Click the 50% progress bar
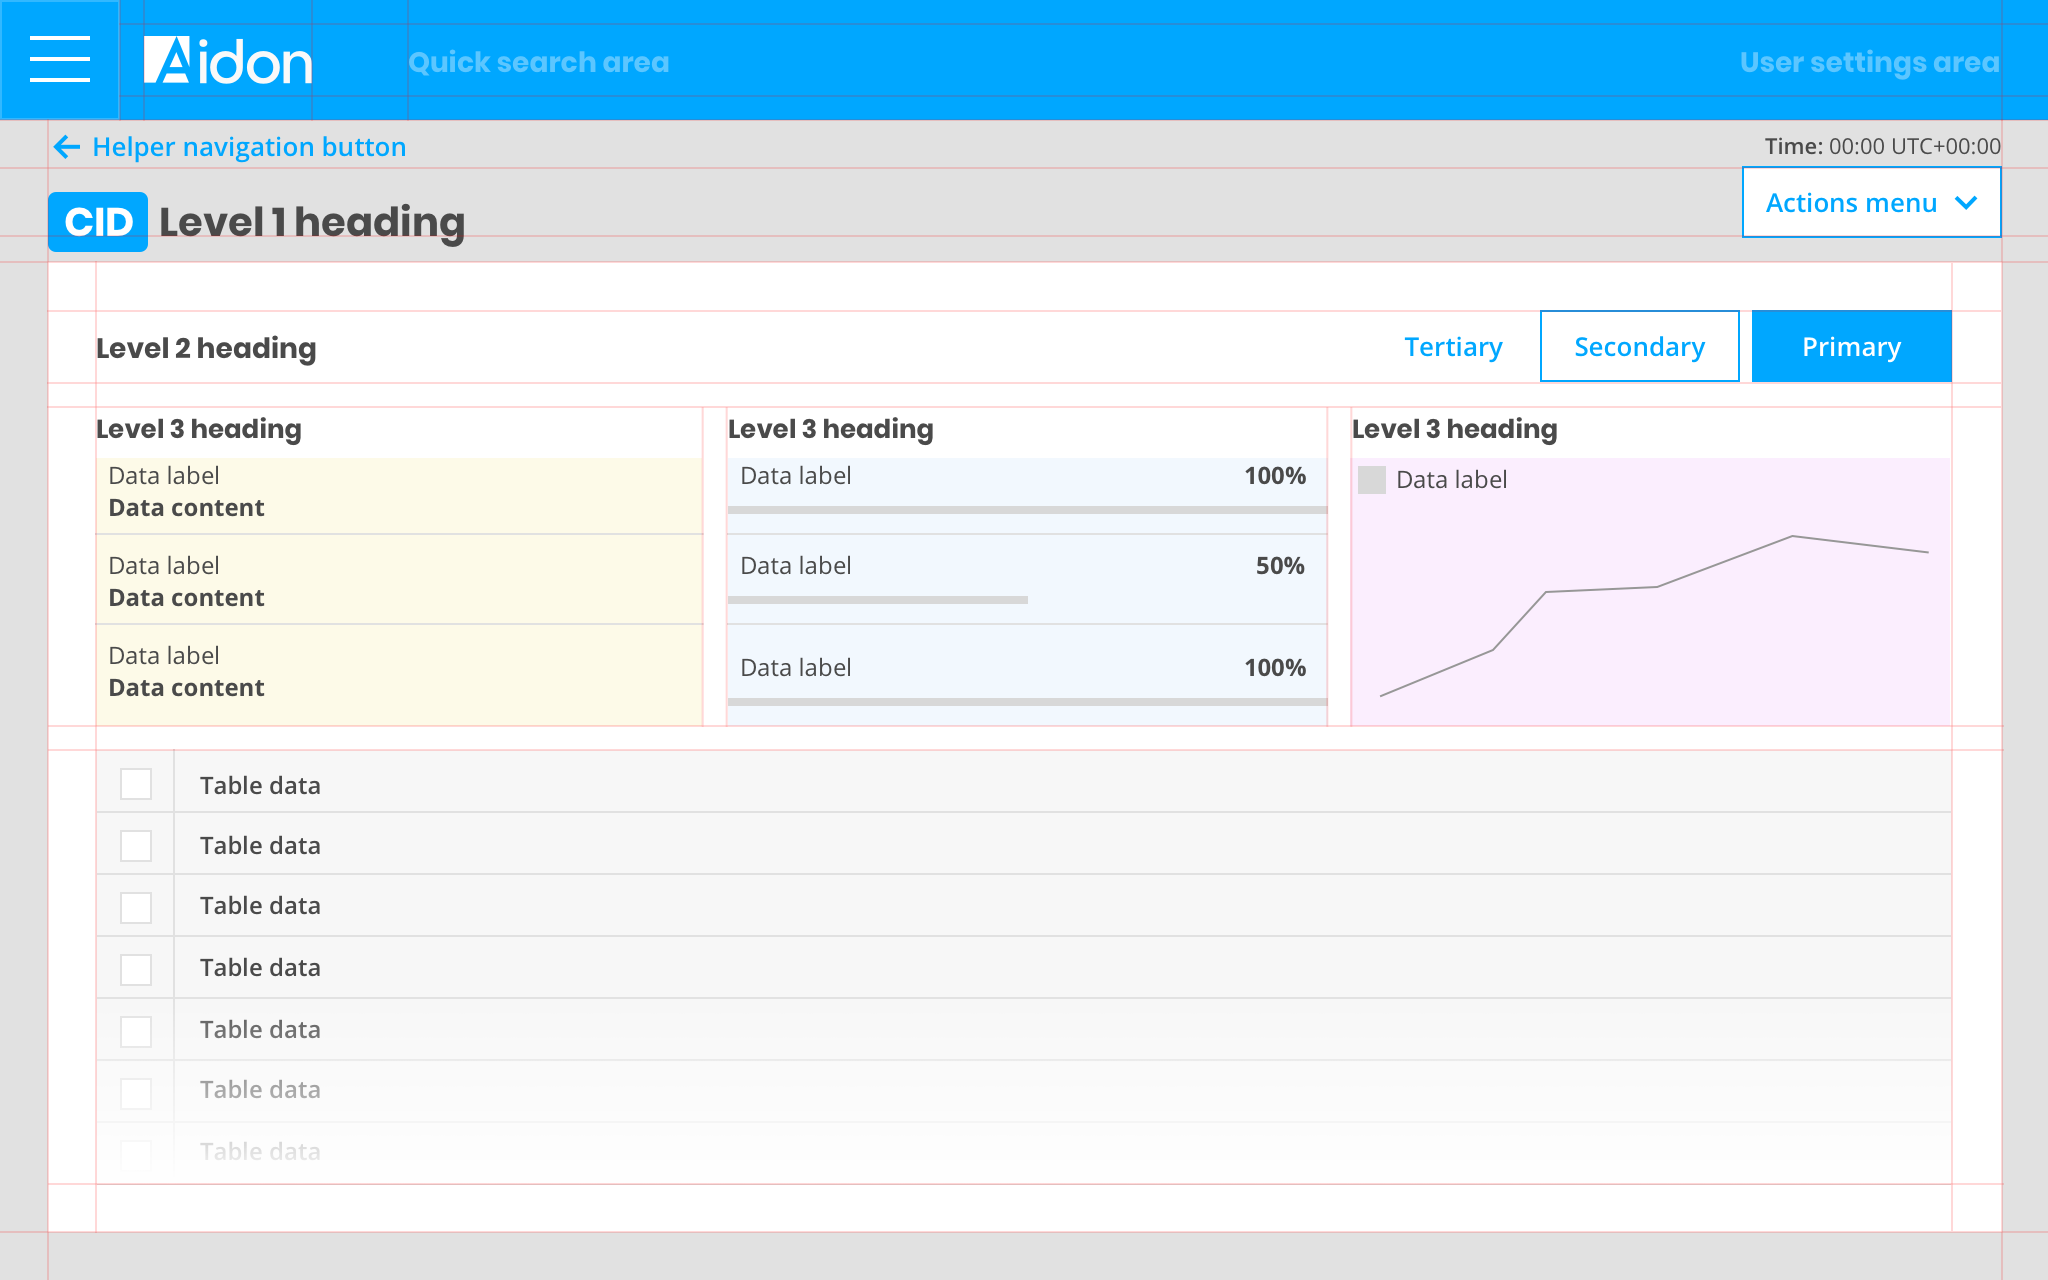Viewport: 2048px width, 1280px height. [878, 600]
